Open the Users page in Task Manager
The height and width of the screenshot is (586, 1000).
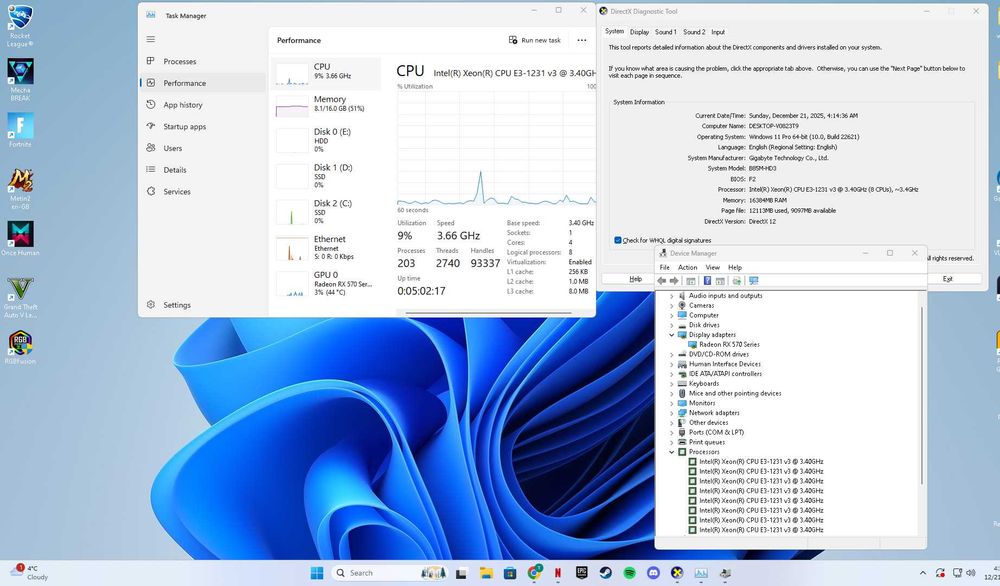click(202, 148)
